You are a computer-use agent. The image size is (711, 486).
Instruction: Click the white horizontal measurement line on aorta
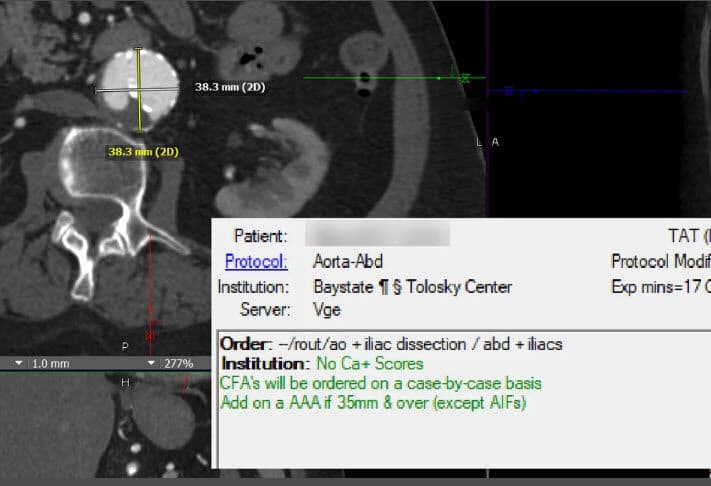(x=137, y=90)
